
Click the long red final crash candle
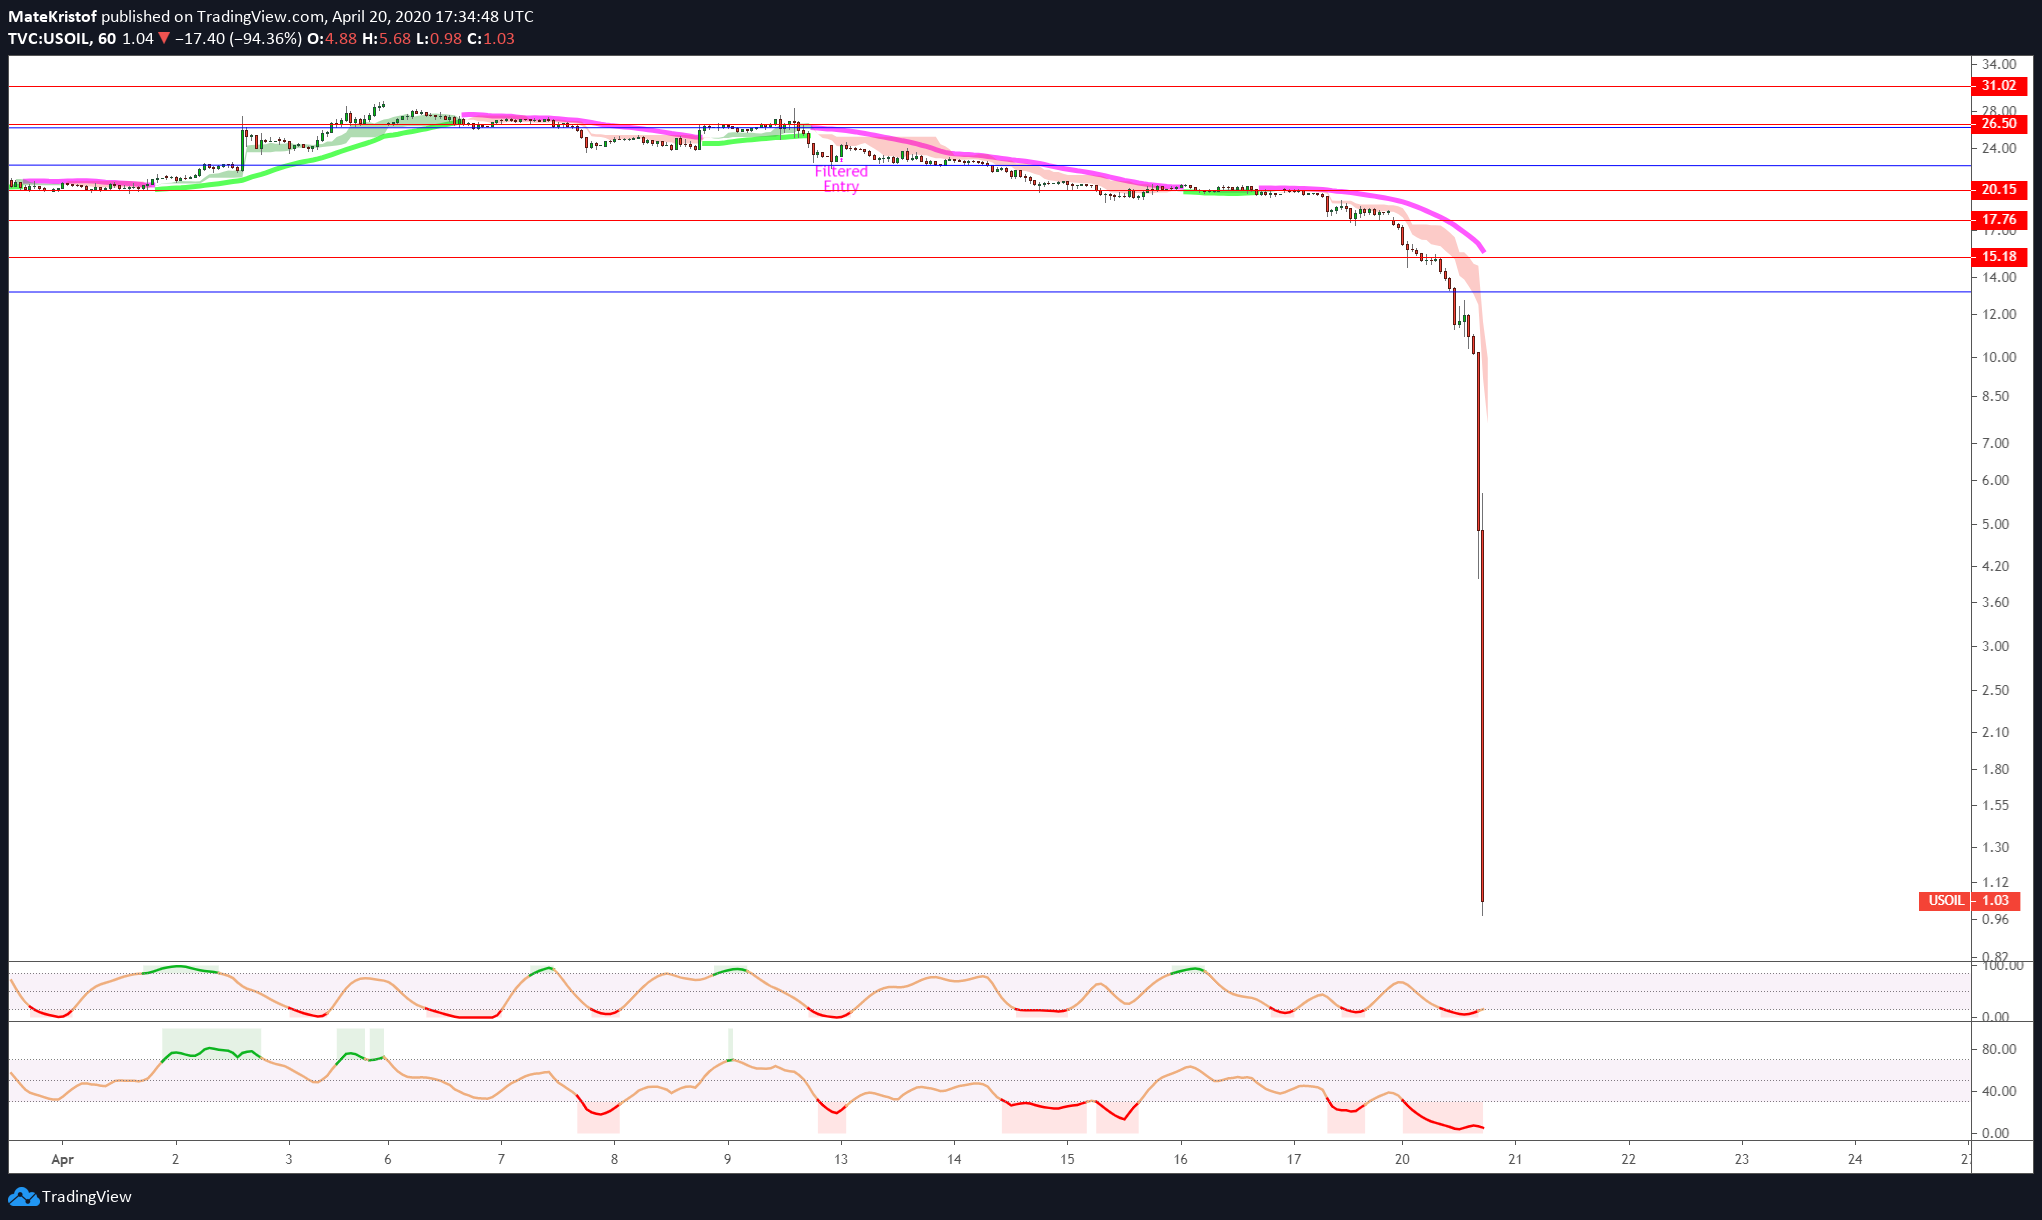pos(1482,715)
